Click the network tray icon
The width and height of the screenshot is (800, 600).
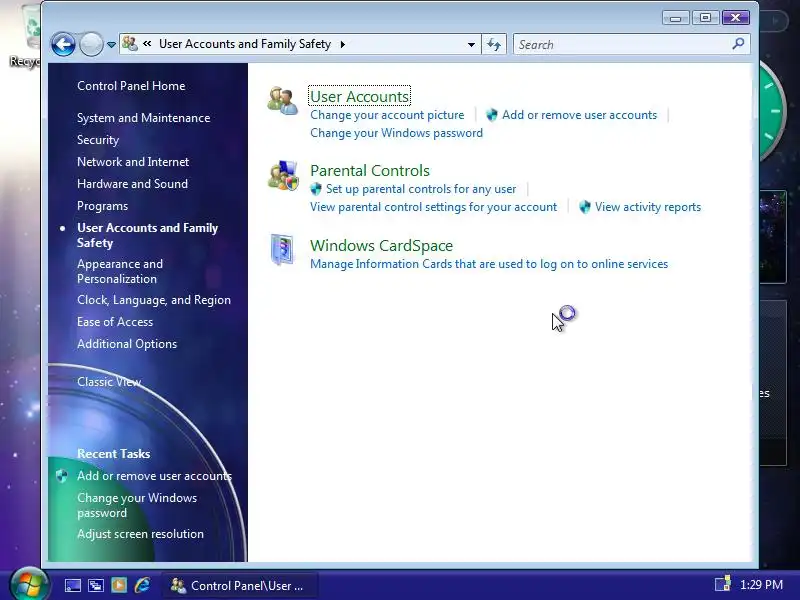[x=722, y=585]
